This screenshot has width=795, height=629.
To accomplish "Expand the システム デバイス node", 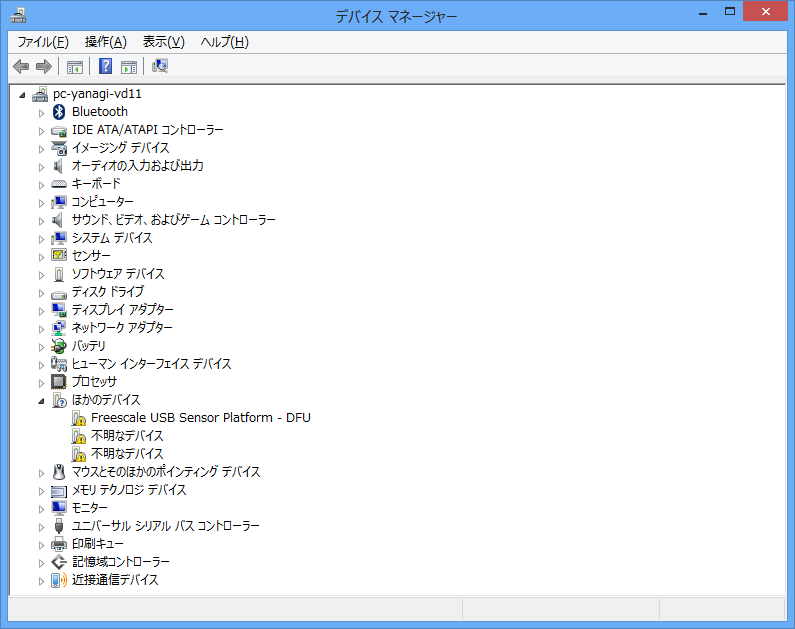I will point(41,239).
